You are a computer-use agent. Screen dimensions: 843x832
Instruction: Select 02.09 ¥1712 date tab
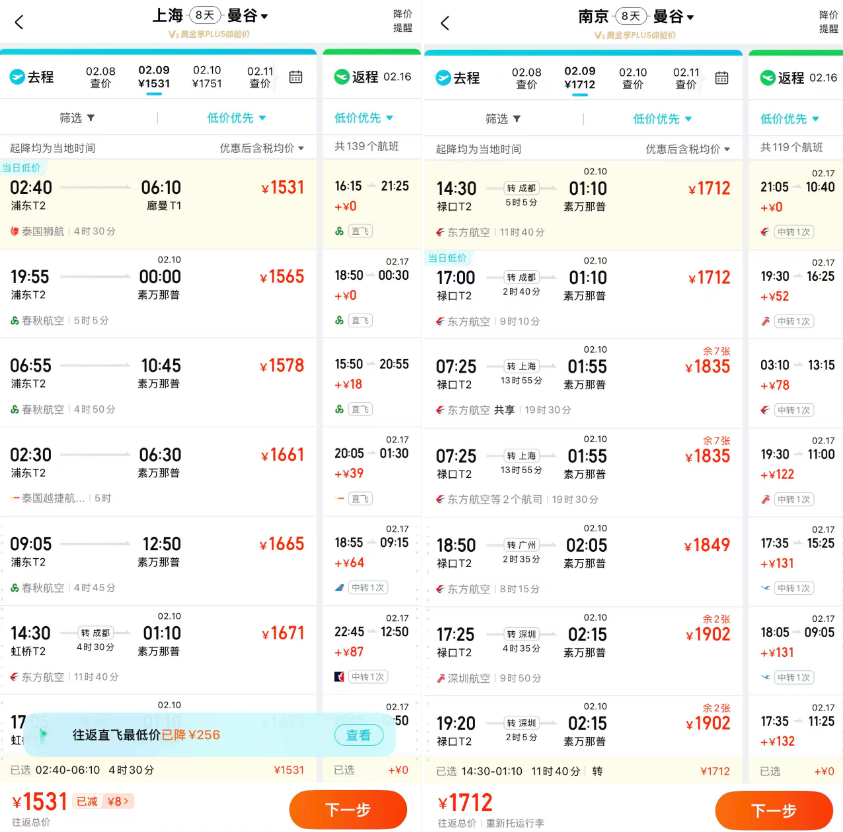(580, 78)
